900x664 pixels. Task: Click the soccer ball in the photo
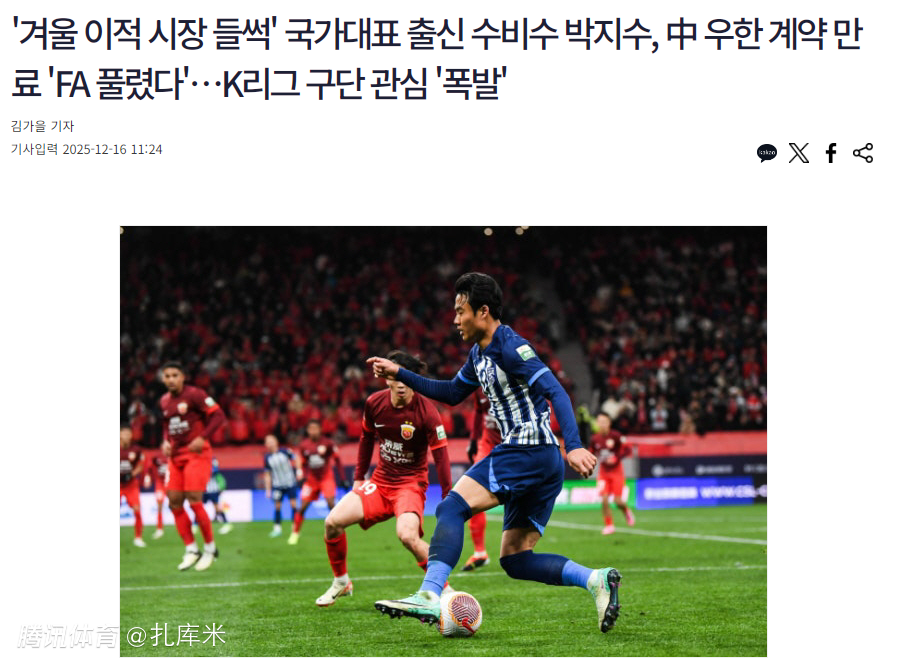pyautogui.click(x=460, y=613)
